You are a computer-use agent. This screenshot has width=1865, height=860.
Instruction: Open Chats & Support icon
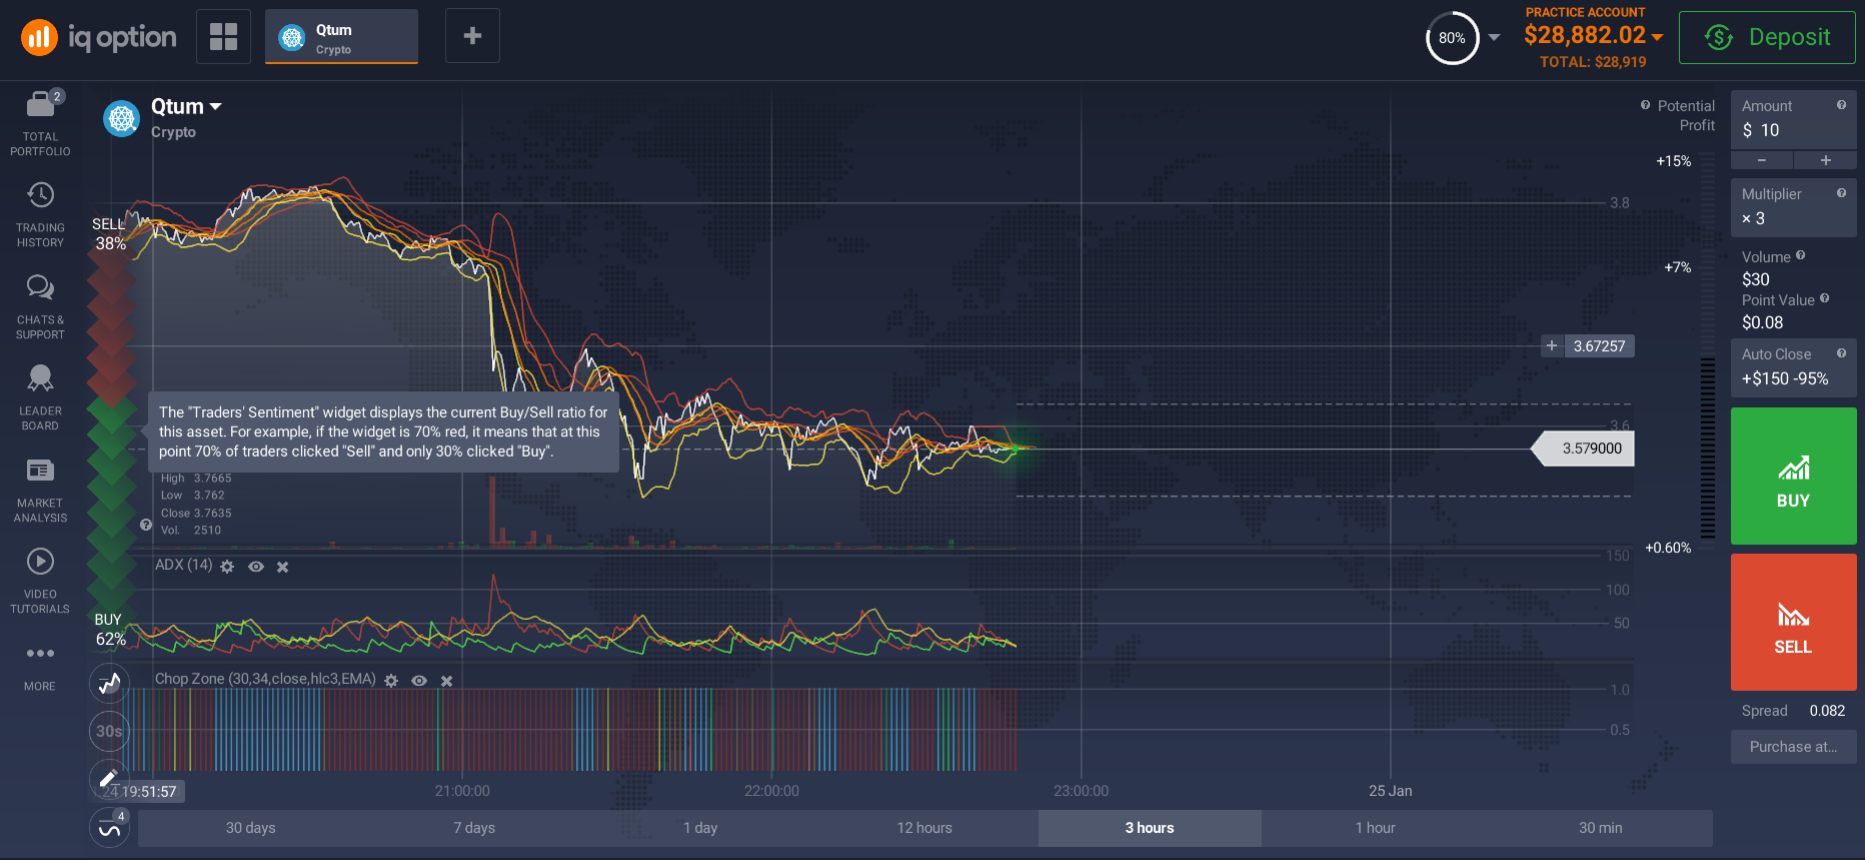[40, 288]
